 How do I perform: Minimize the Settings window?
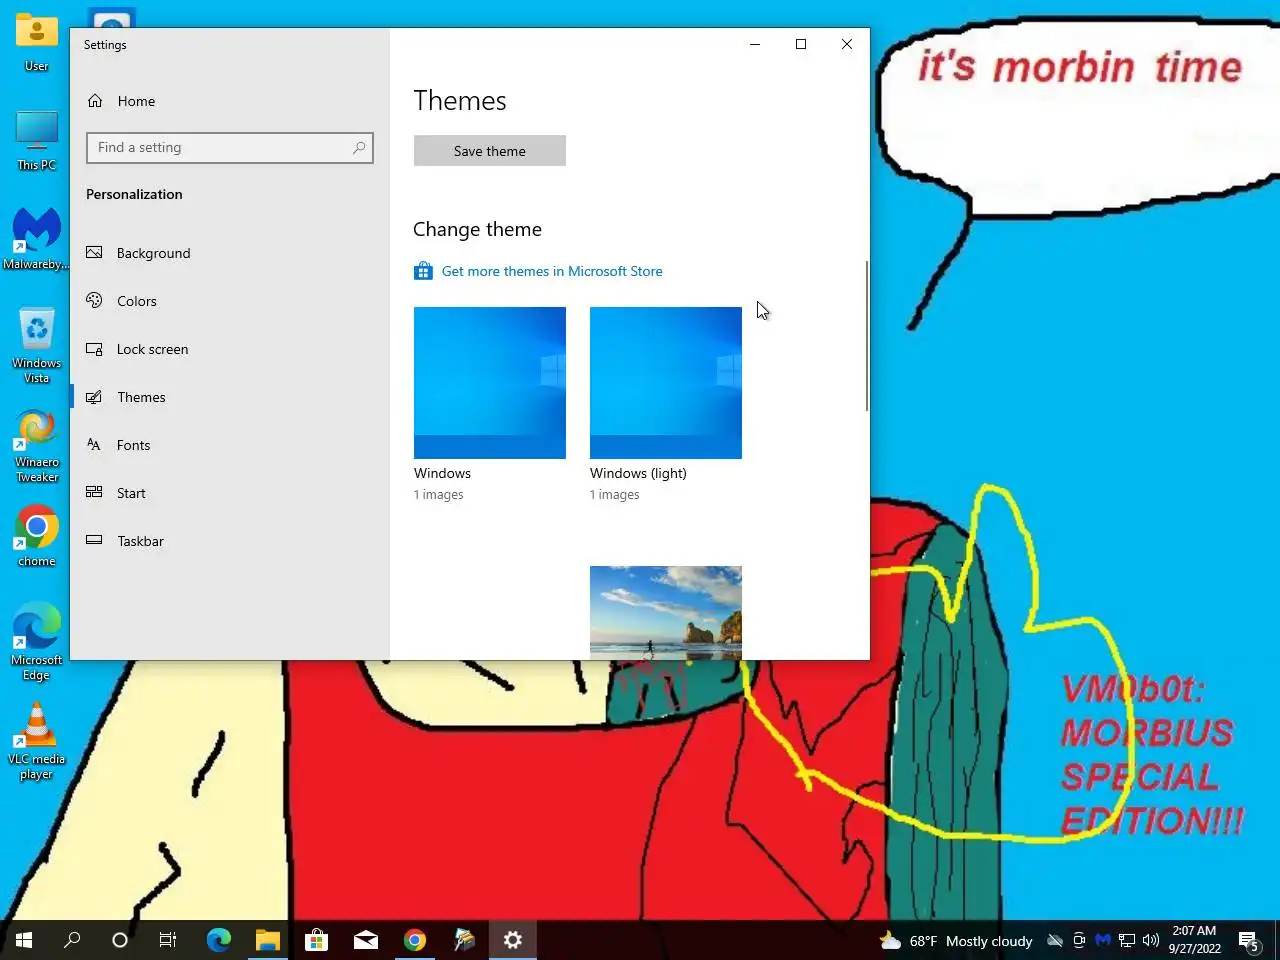(755, 44)
